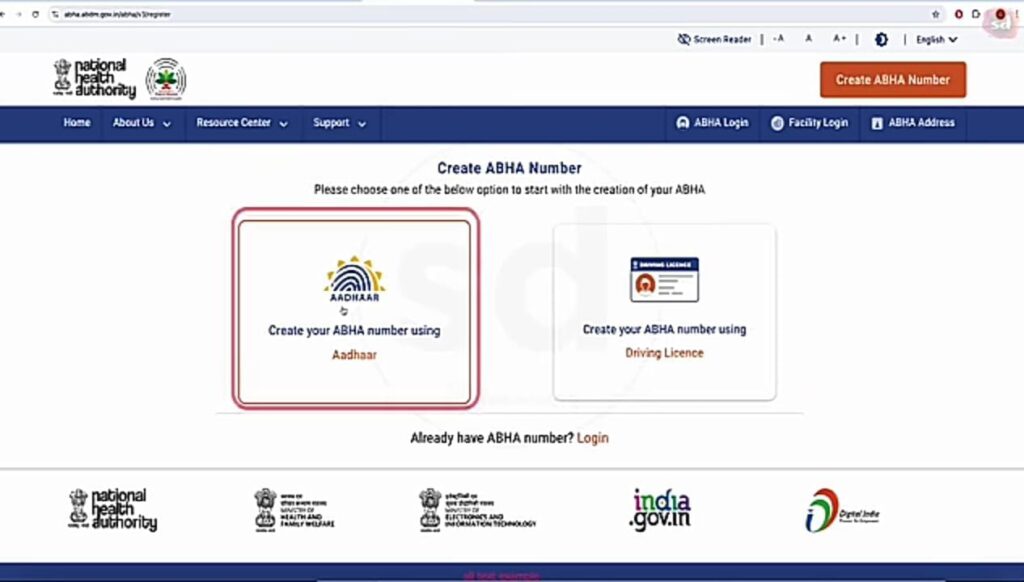Image resolution: width=1024 pixels, height=582 pixels.
Task: Click the red extension icon beside the star
Action: tap(958, 14)
